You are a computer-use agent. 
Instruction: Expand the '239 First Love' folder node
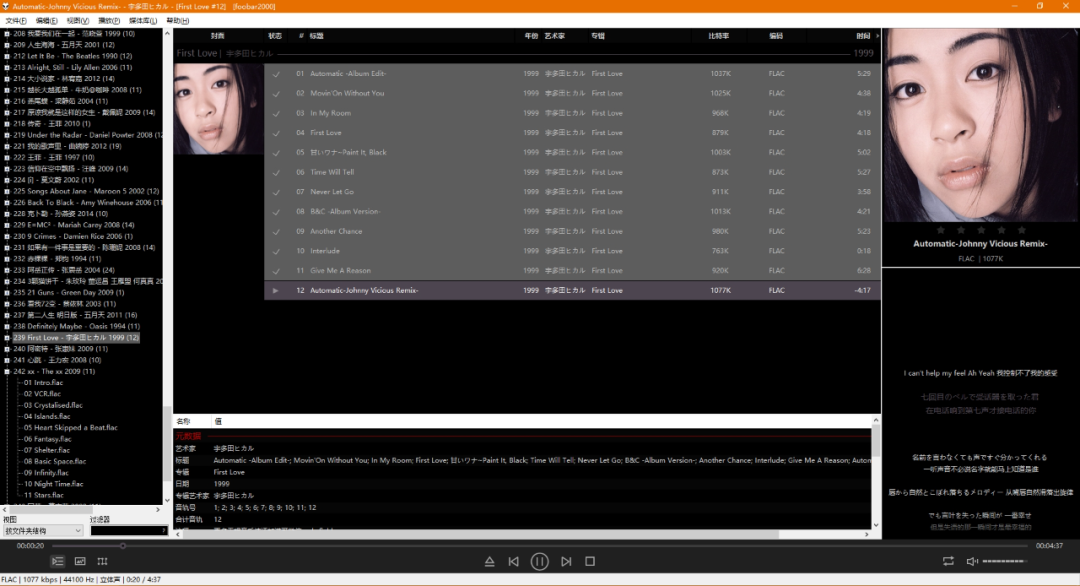[7, 338]
